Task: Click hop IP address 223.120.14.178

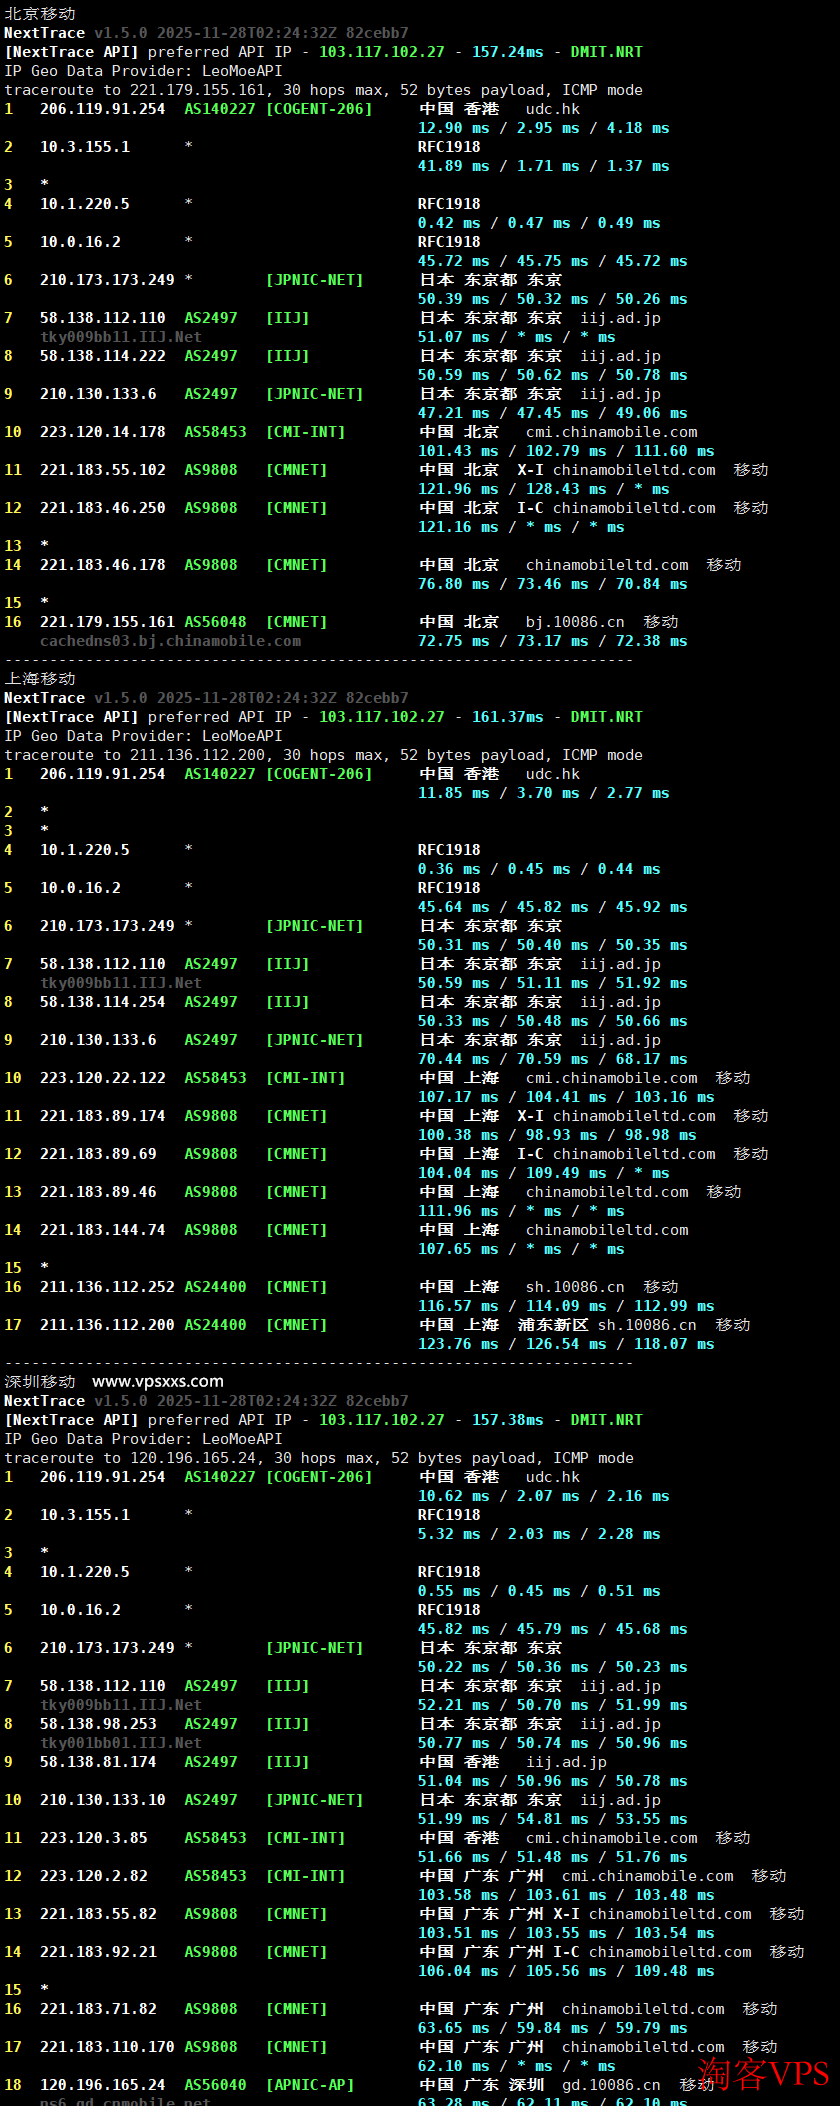Action: click(x=102, y=432)
